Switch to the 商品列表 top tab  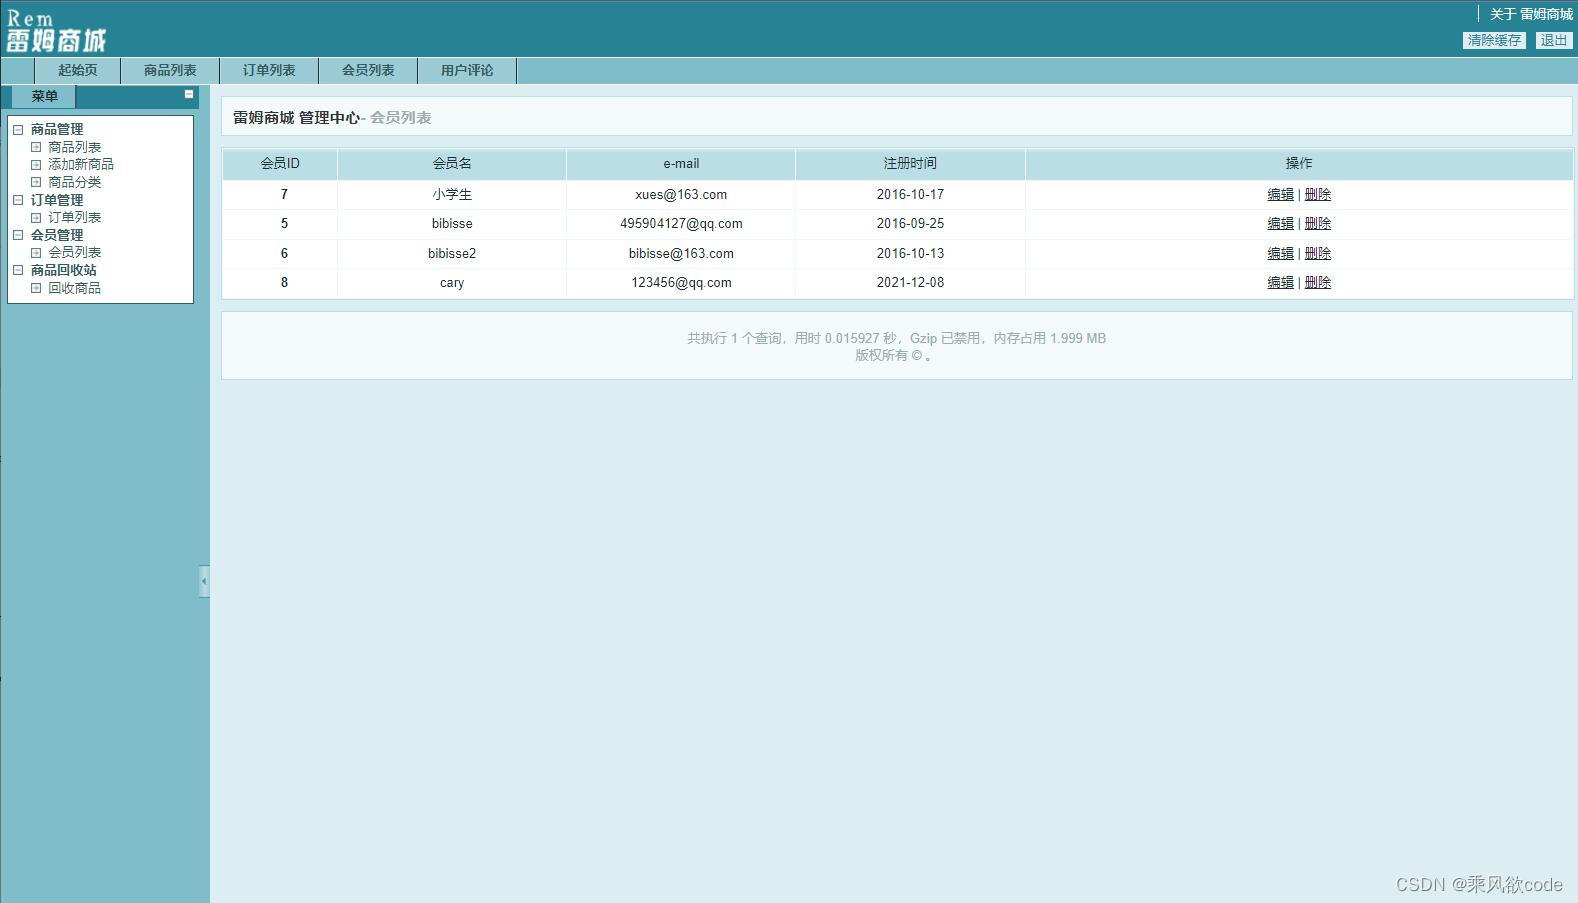pyautogui.click(x=170, y=70)
